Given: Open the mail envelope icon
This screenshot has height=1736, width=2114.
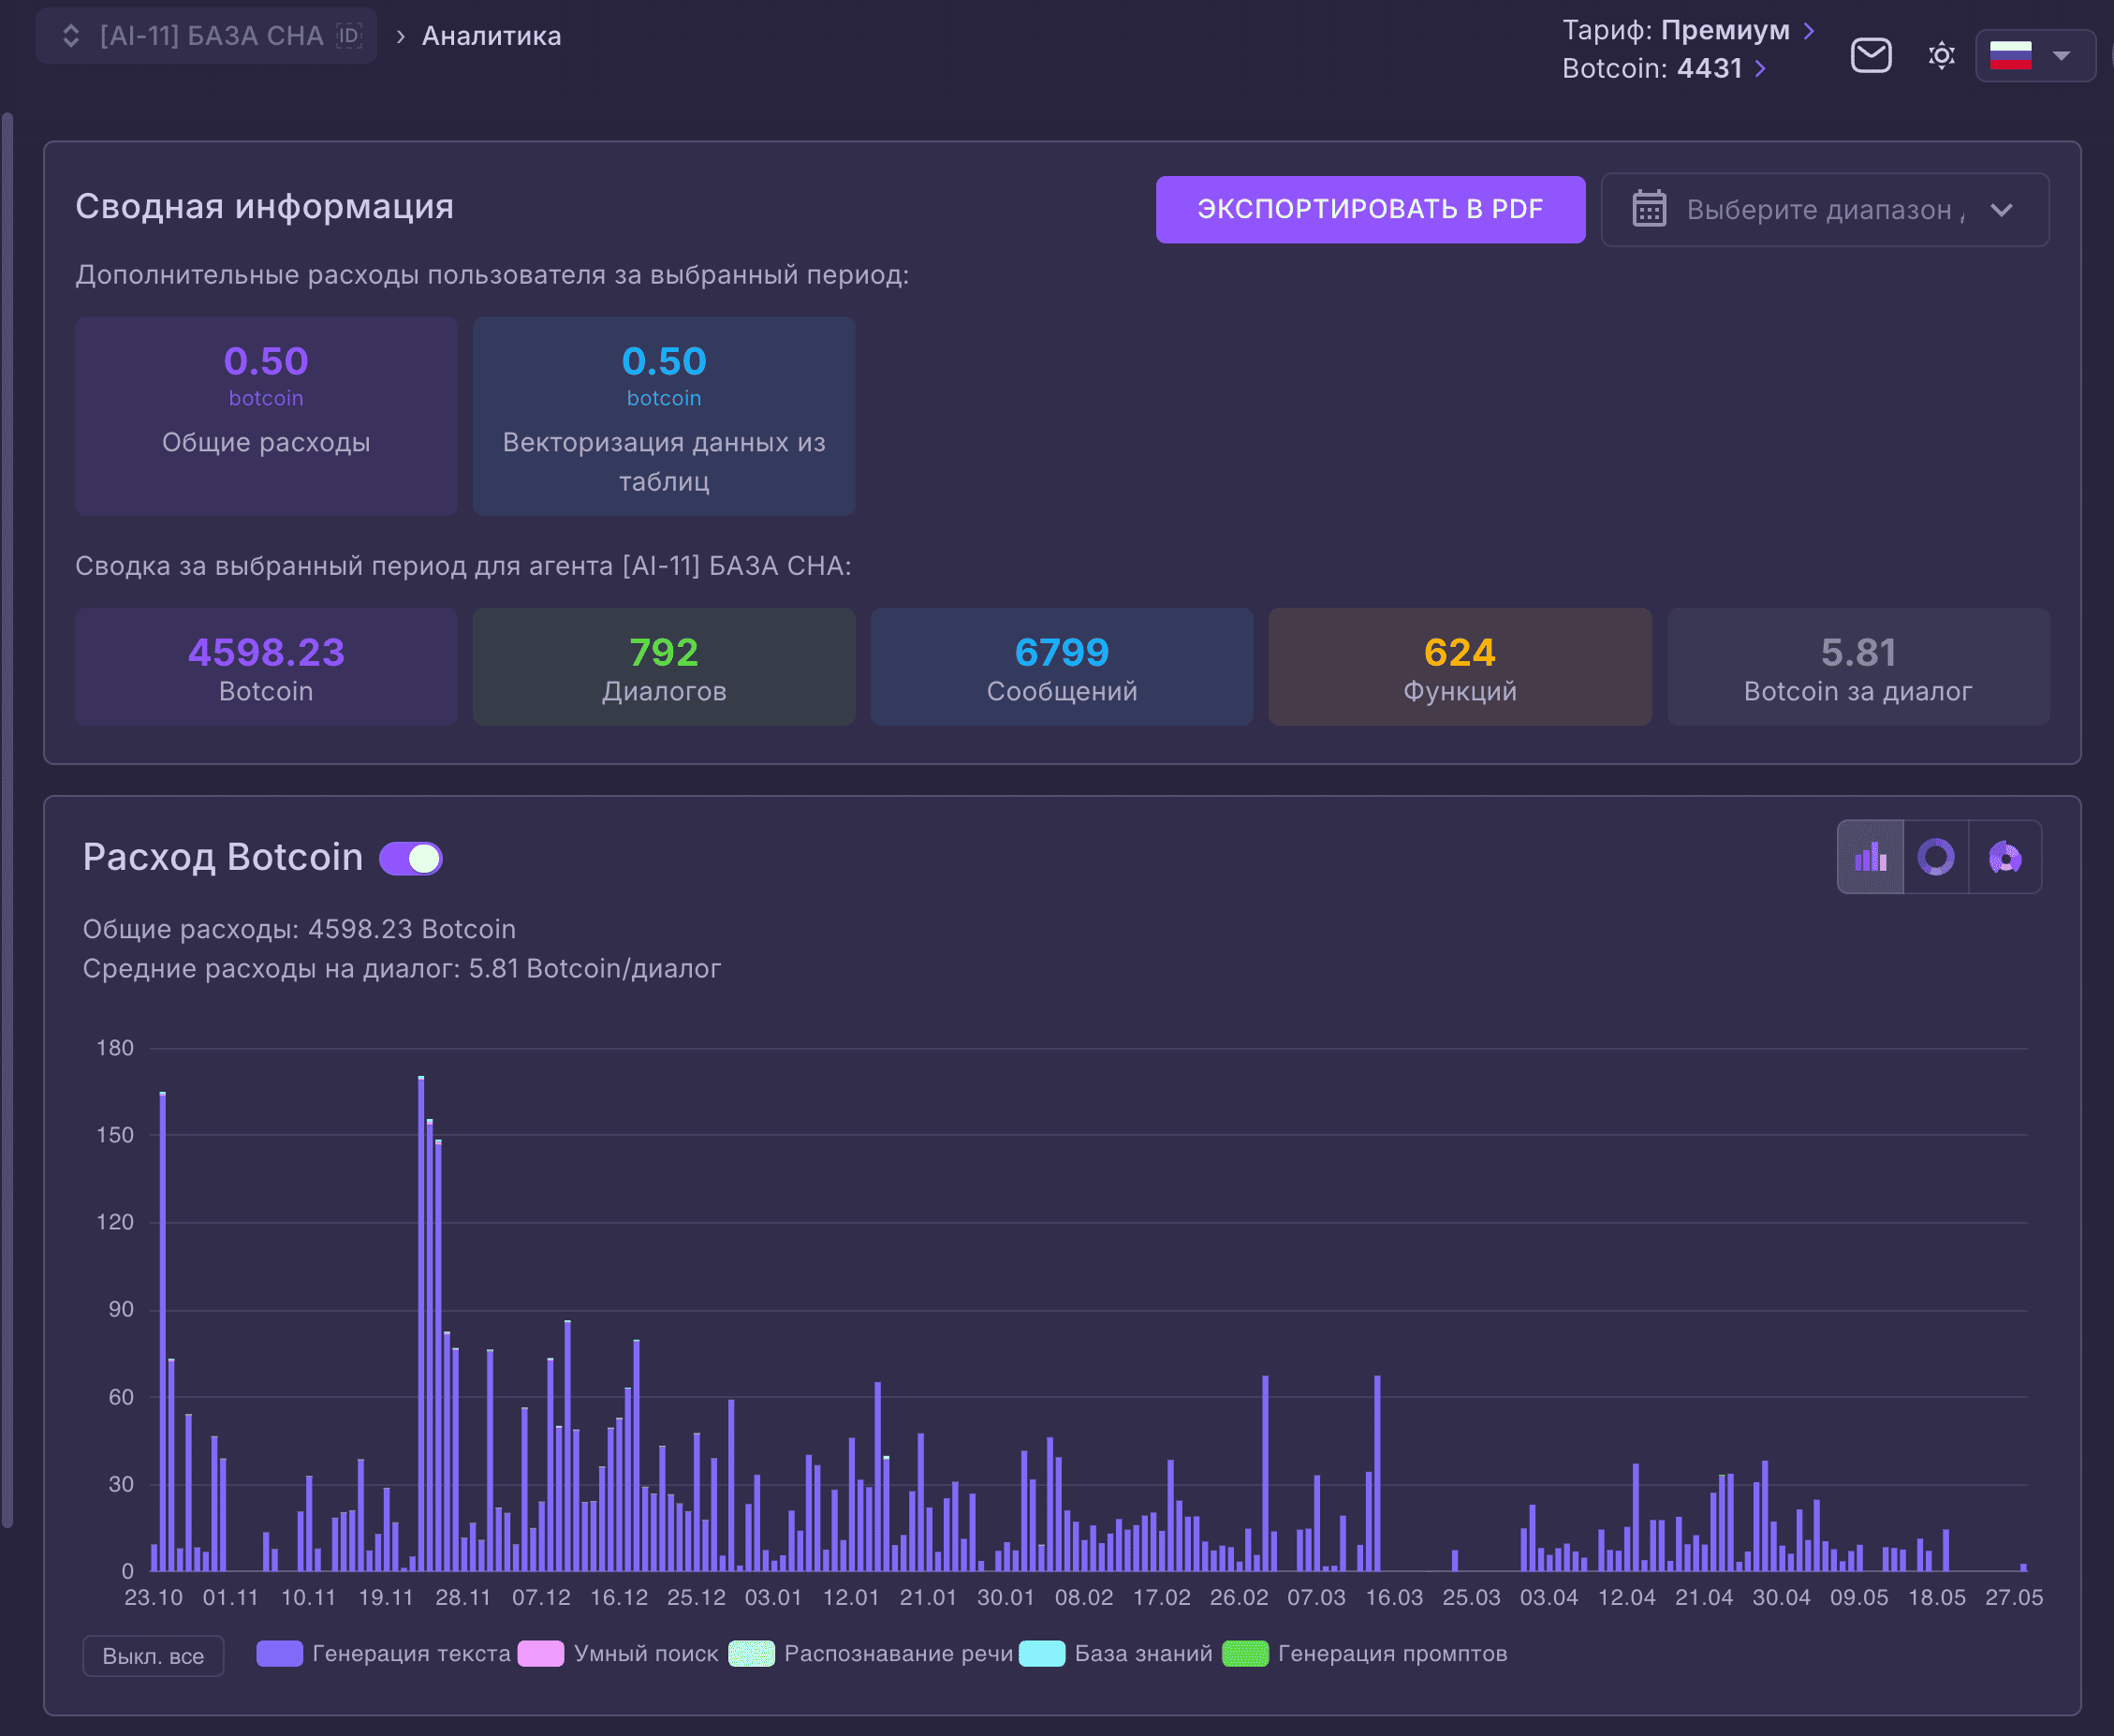Looking at the screenshot, I should (1870, 55).
